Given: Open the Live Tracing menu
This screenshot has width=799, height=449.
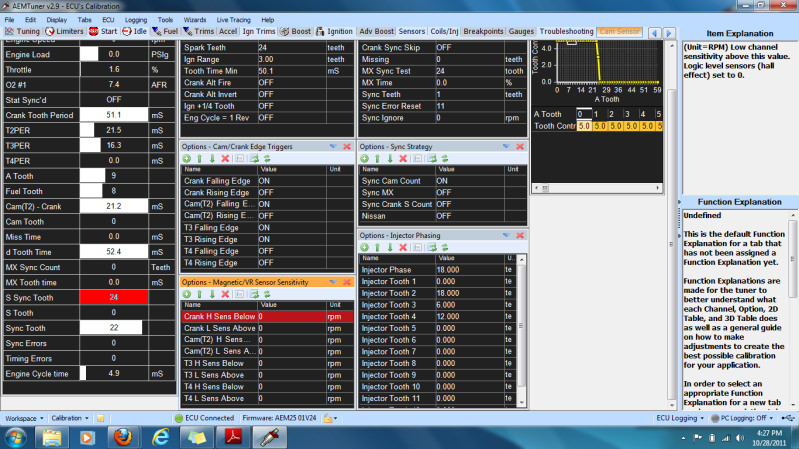Looking at the screenshot, I should pyautogui.click(x=233, y=19).
